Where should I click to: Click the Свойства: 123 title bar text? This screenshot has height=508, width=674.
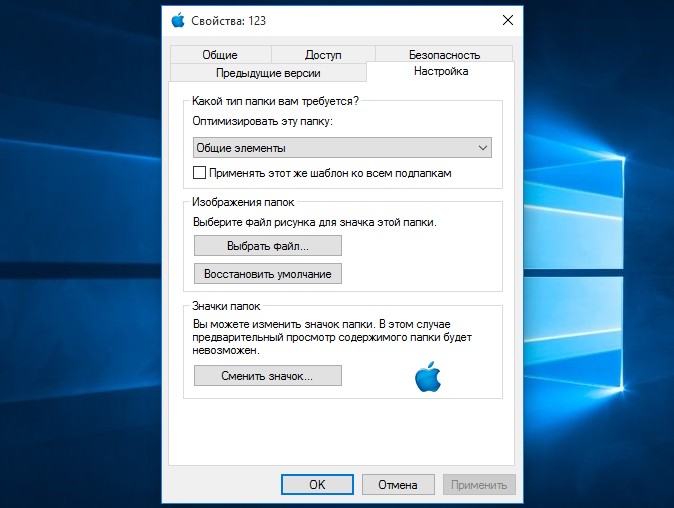pos(228,21)
